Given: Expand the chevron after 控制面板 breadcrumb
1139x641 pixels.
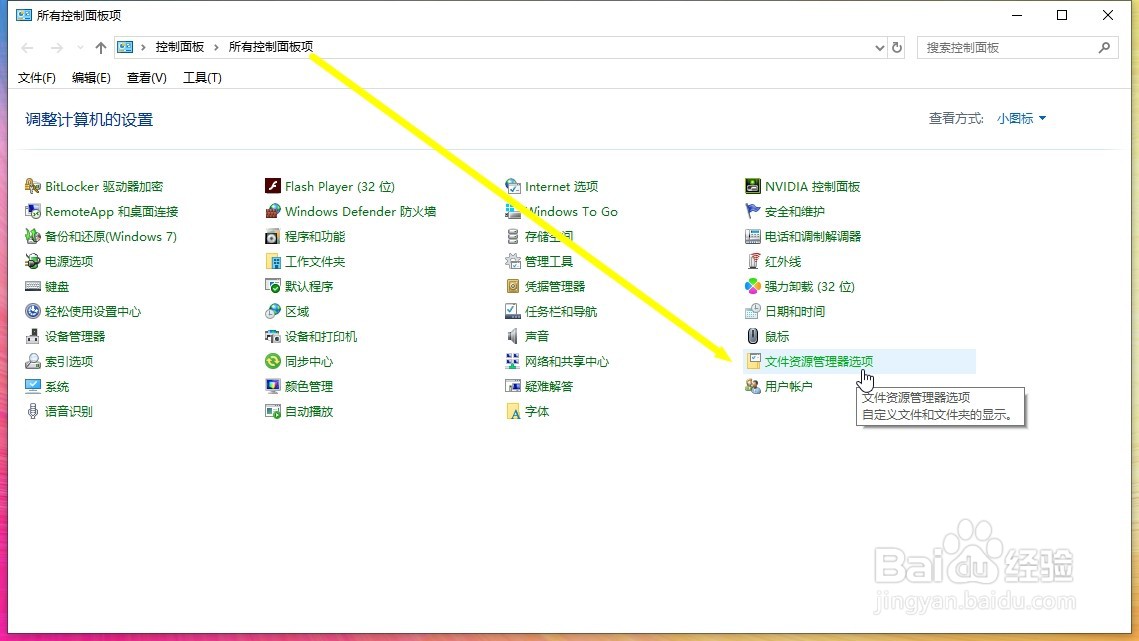Looking at the screenshot, I should [x=216, y=47].
